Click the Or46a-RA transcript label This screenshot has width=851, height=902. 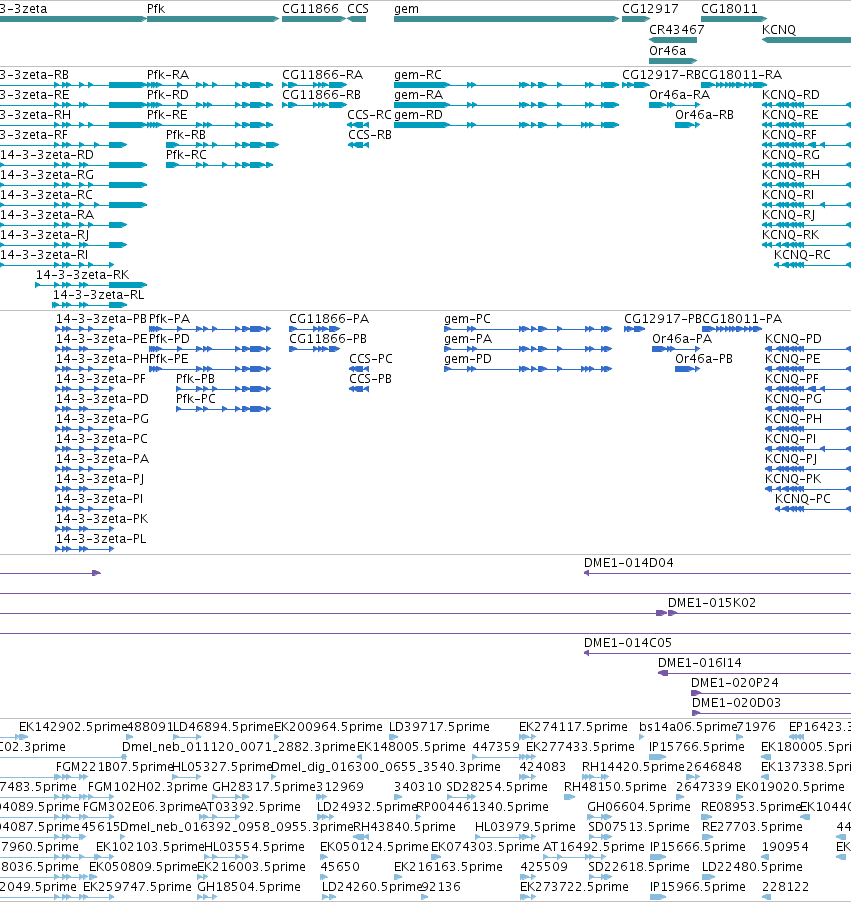680,94
